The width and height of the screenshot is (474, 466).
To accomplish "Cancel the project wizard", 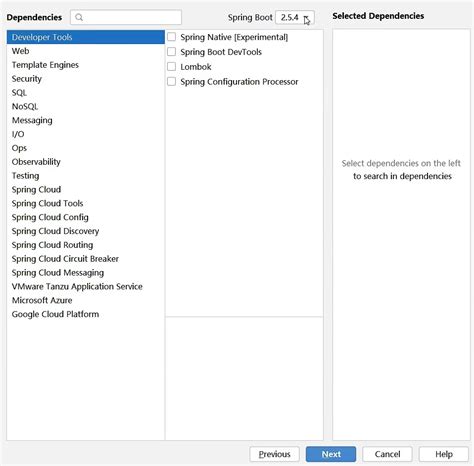I will coord(387,454).
